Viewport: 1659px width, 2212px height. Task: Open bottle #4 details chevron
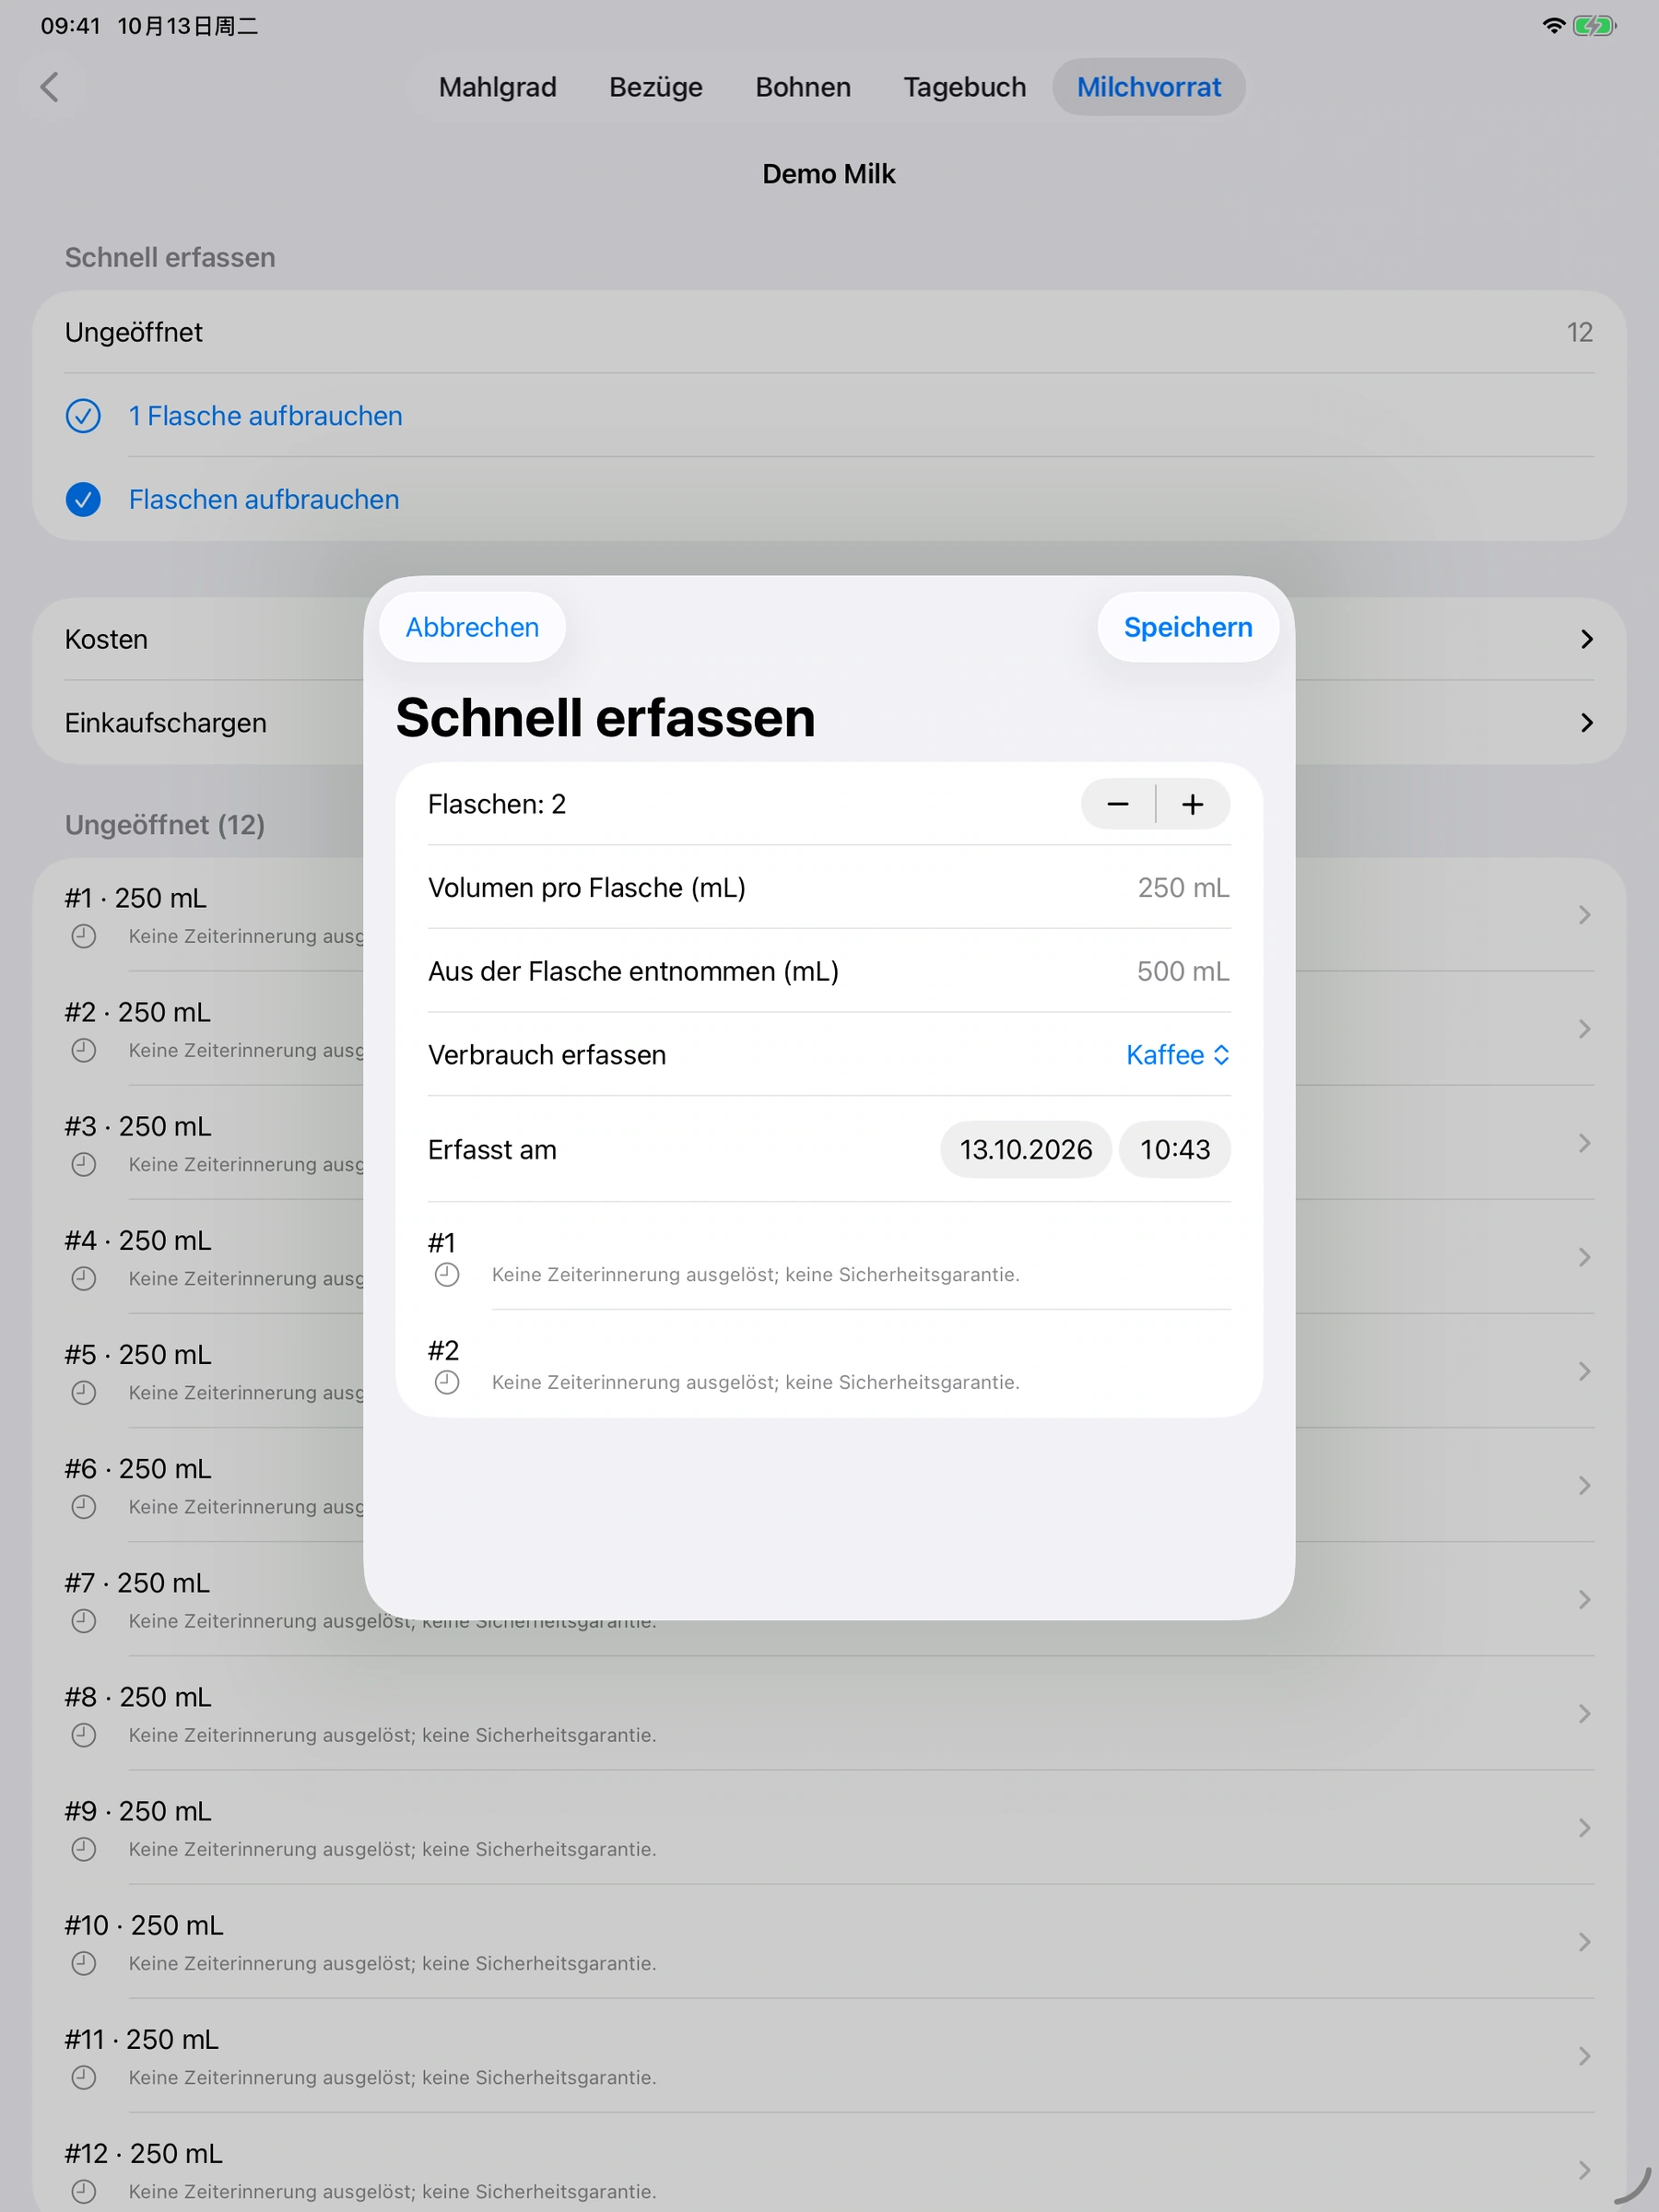[1584, 1257]
